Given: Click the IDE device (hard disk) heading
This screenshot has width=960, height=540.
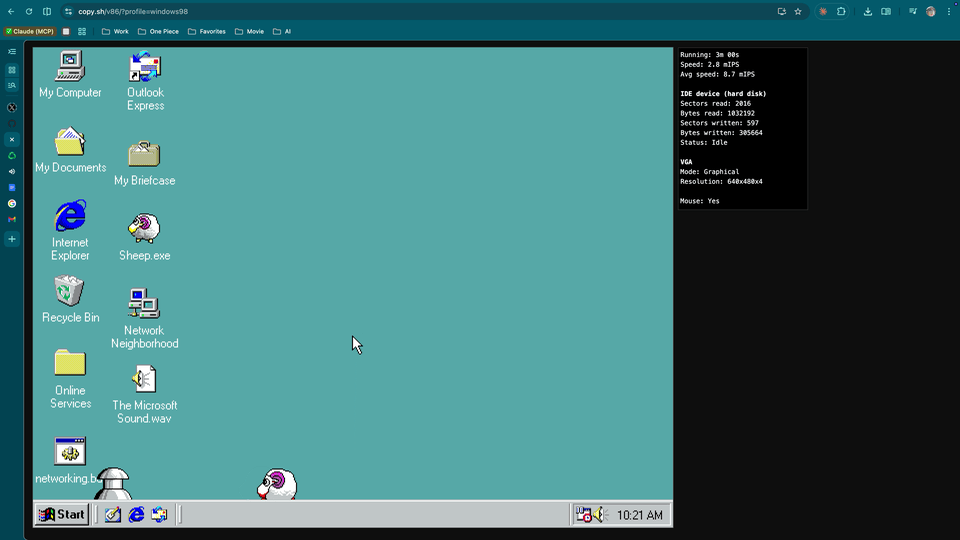Looking at the screenshot, I should pyautogui.click(x=723, y=94).
